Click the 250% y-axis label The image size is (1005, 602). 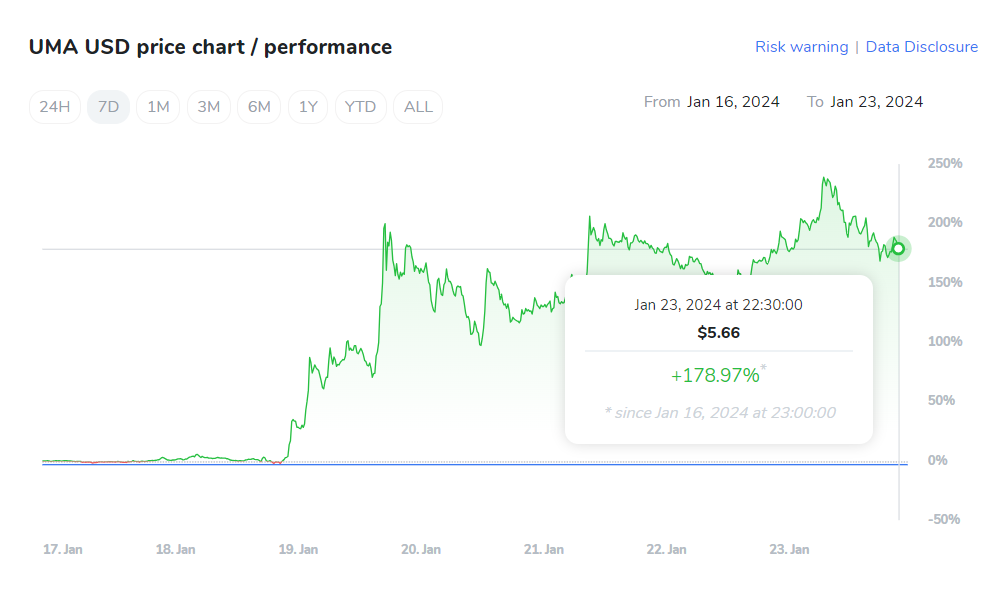click(x=945, y=163)
